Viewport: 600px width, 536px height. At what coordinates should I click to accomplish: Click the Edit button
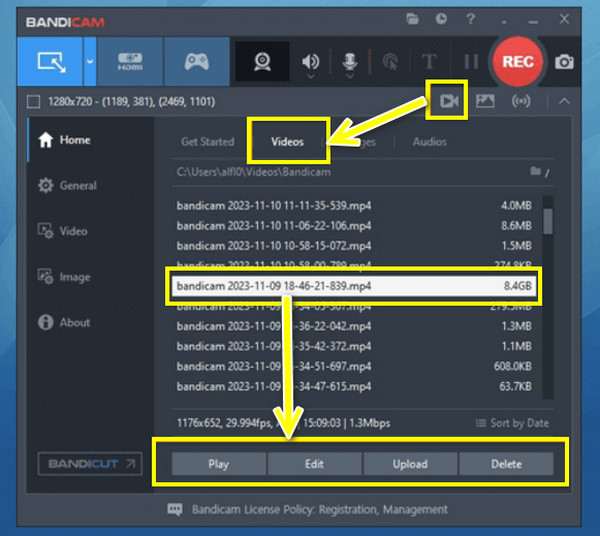click(315, 464)
